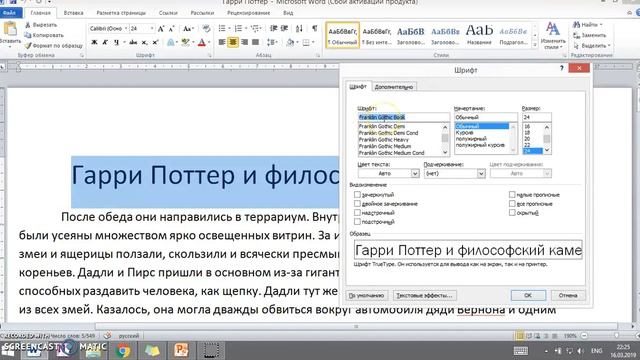
Task: Open the change case (Aa) menu
Action: [187, 29]
